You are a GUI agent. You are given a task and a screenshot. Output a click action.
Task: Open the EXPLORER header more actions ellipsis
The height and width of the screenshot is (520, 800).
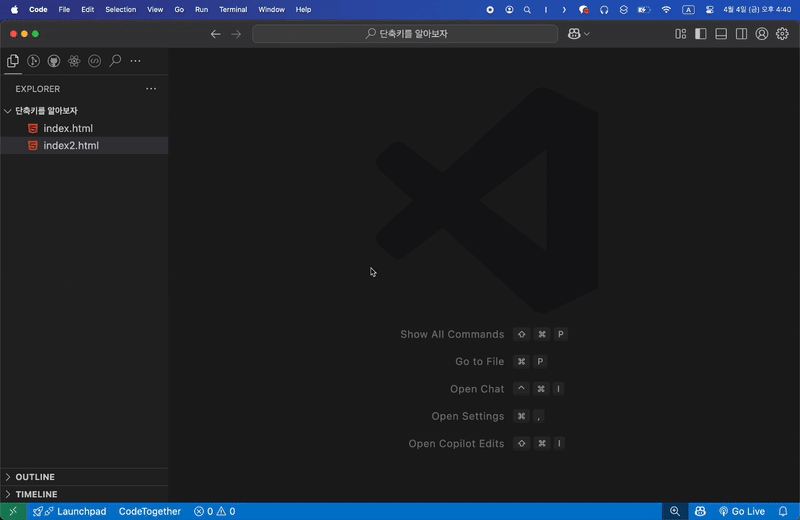[151, 89]
